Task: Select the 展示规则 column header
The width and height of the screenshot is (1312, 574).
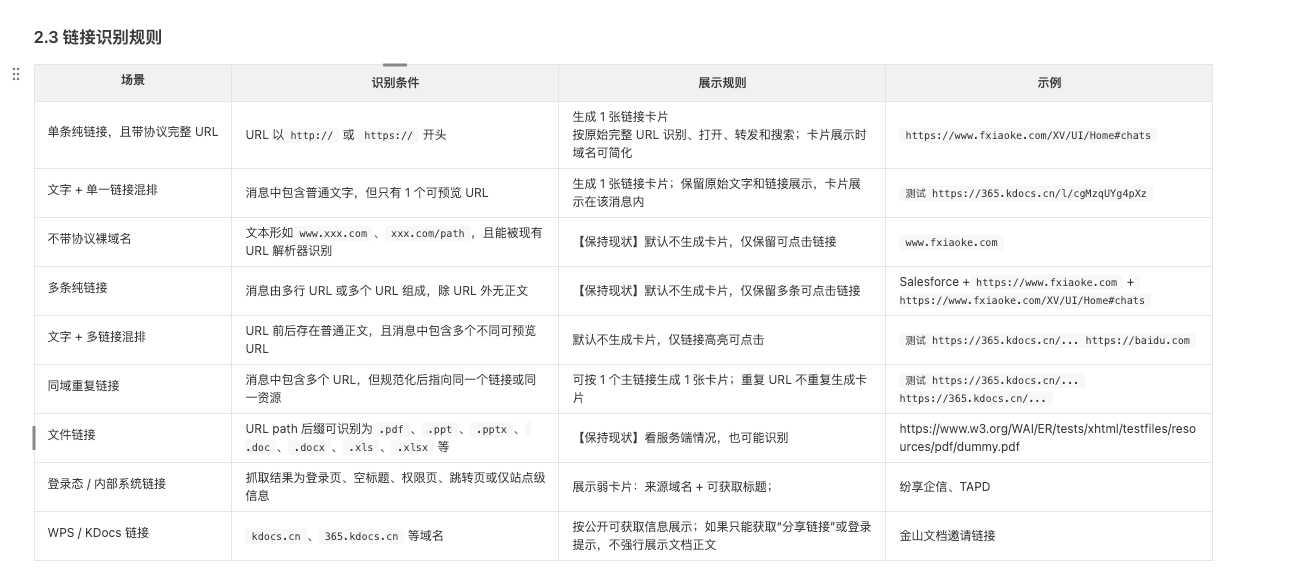Action: (x=722, y=83)
